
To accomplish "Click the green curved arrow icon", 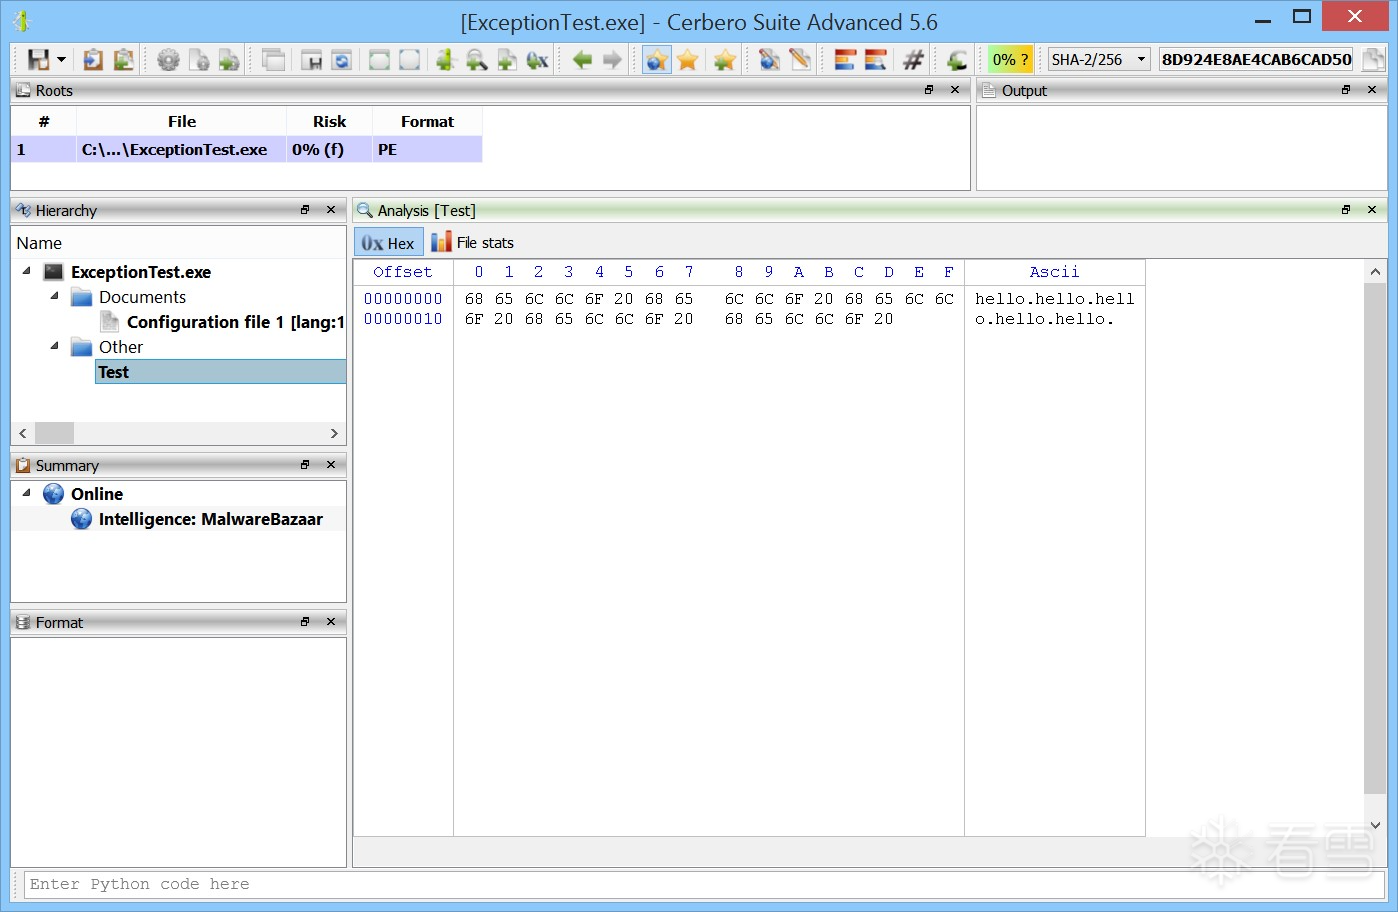I will coord(956,60).
